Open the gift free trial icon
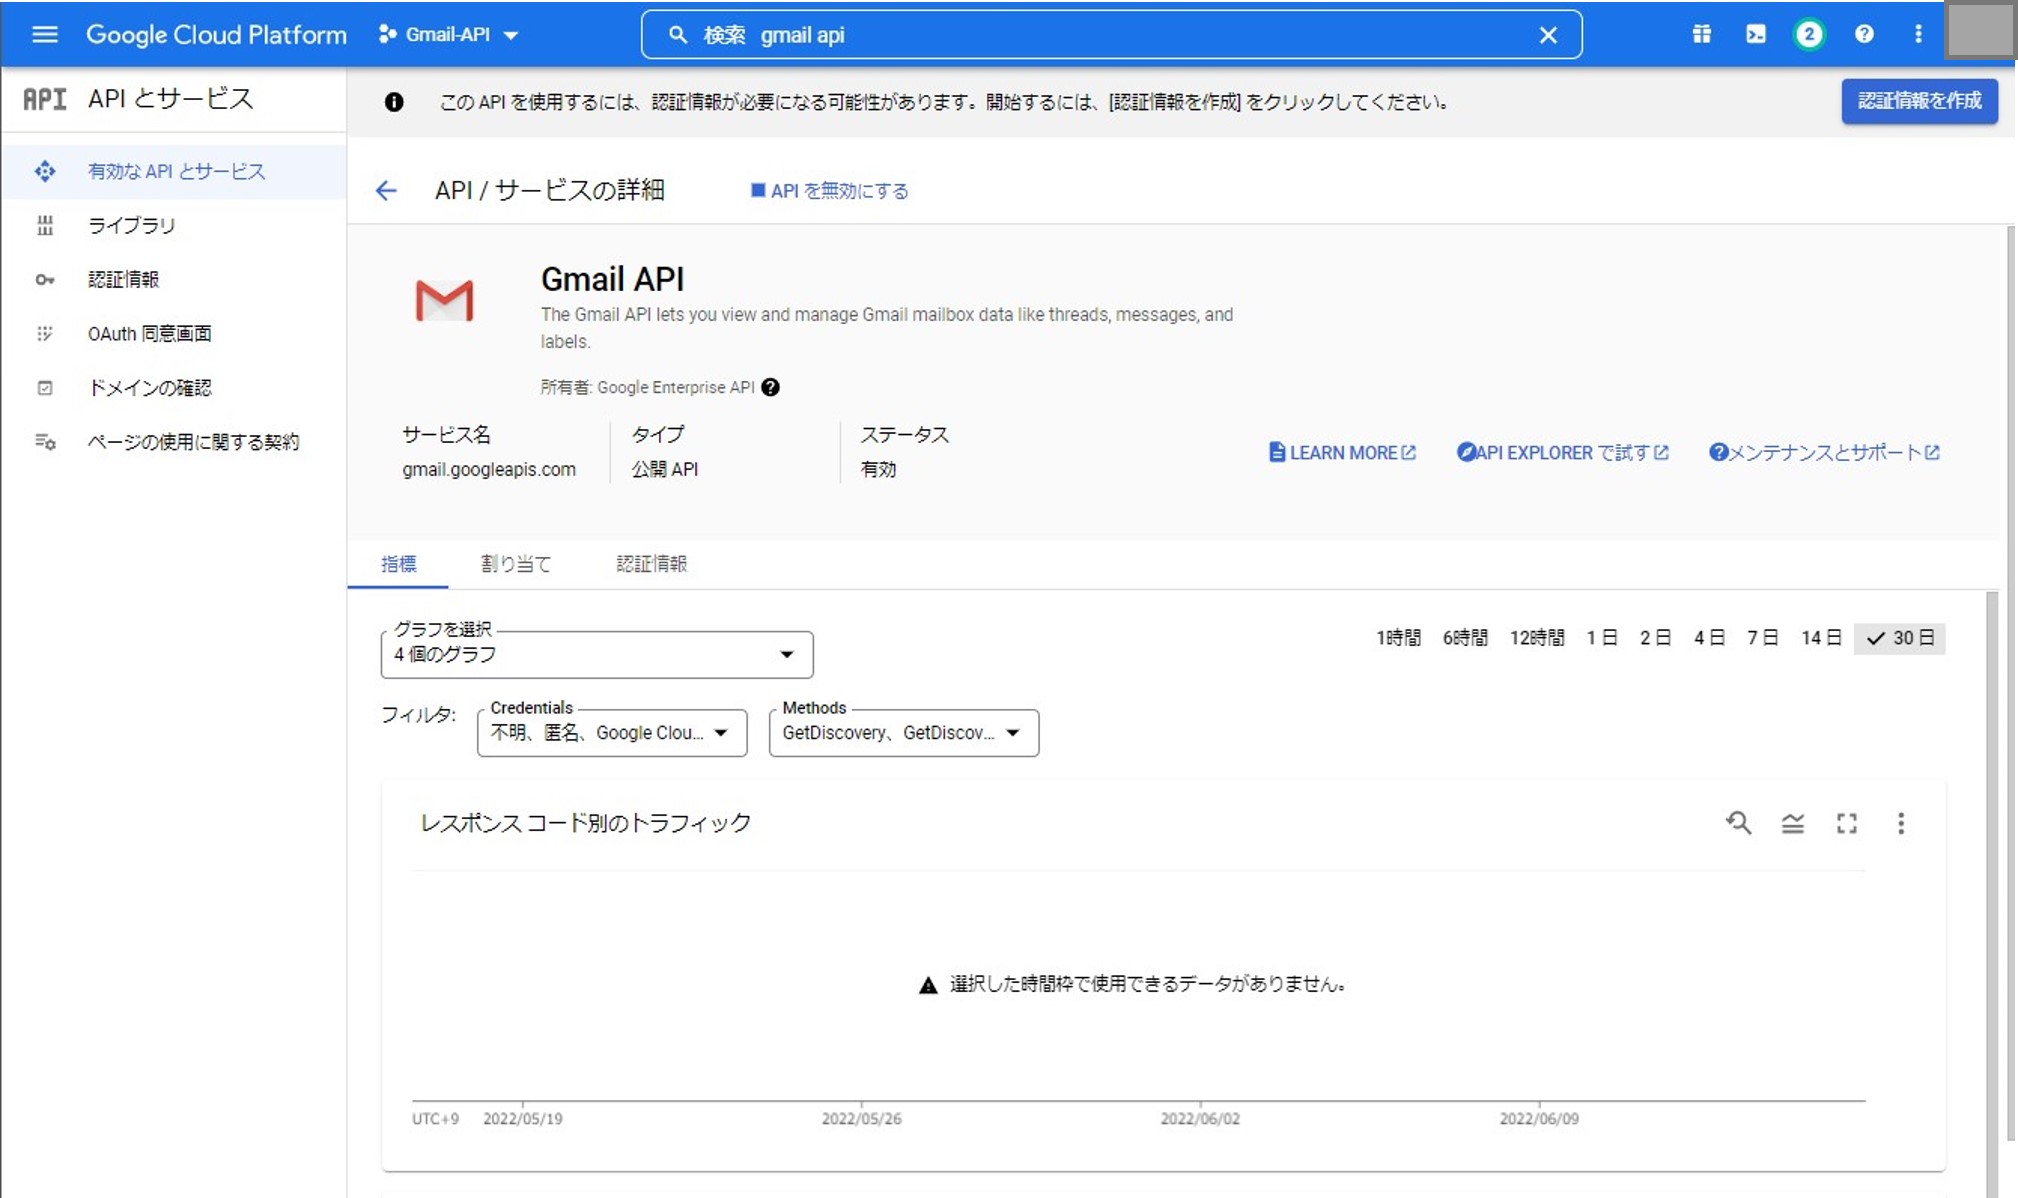 tap(1701, 35)
